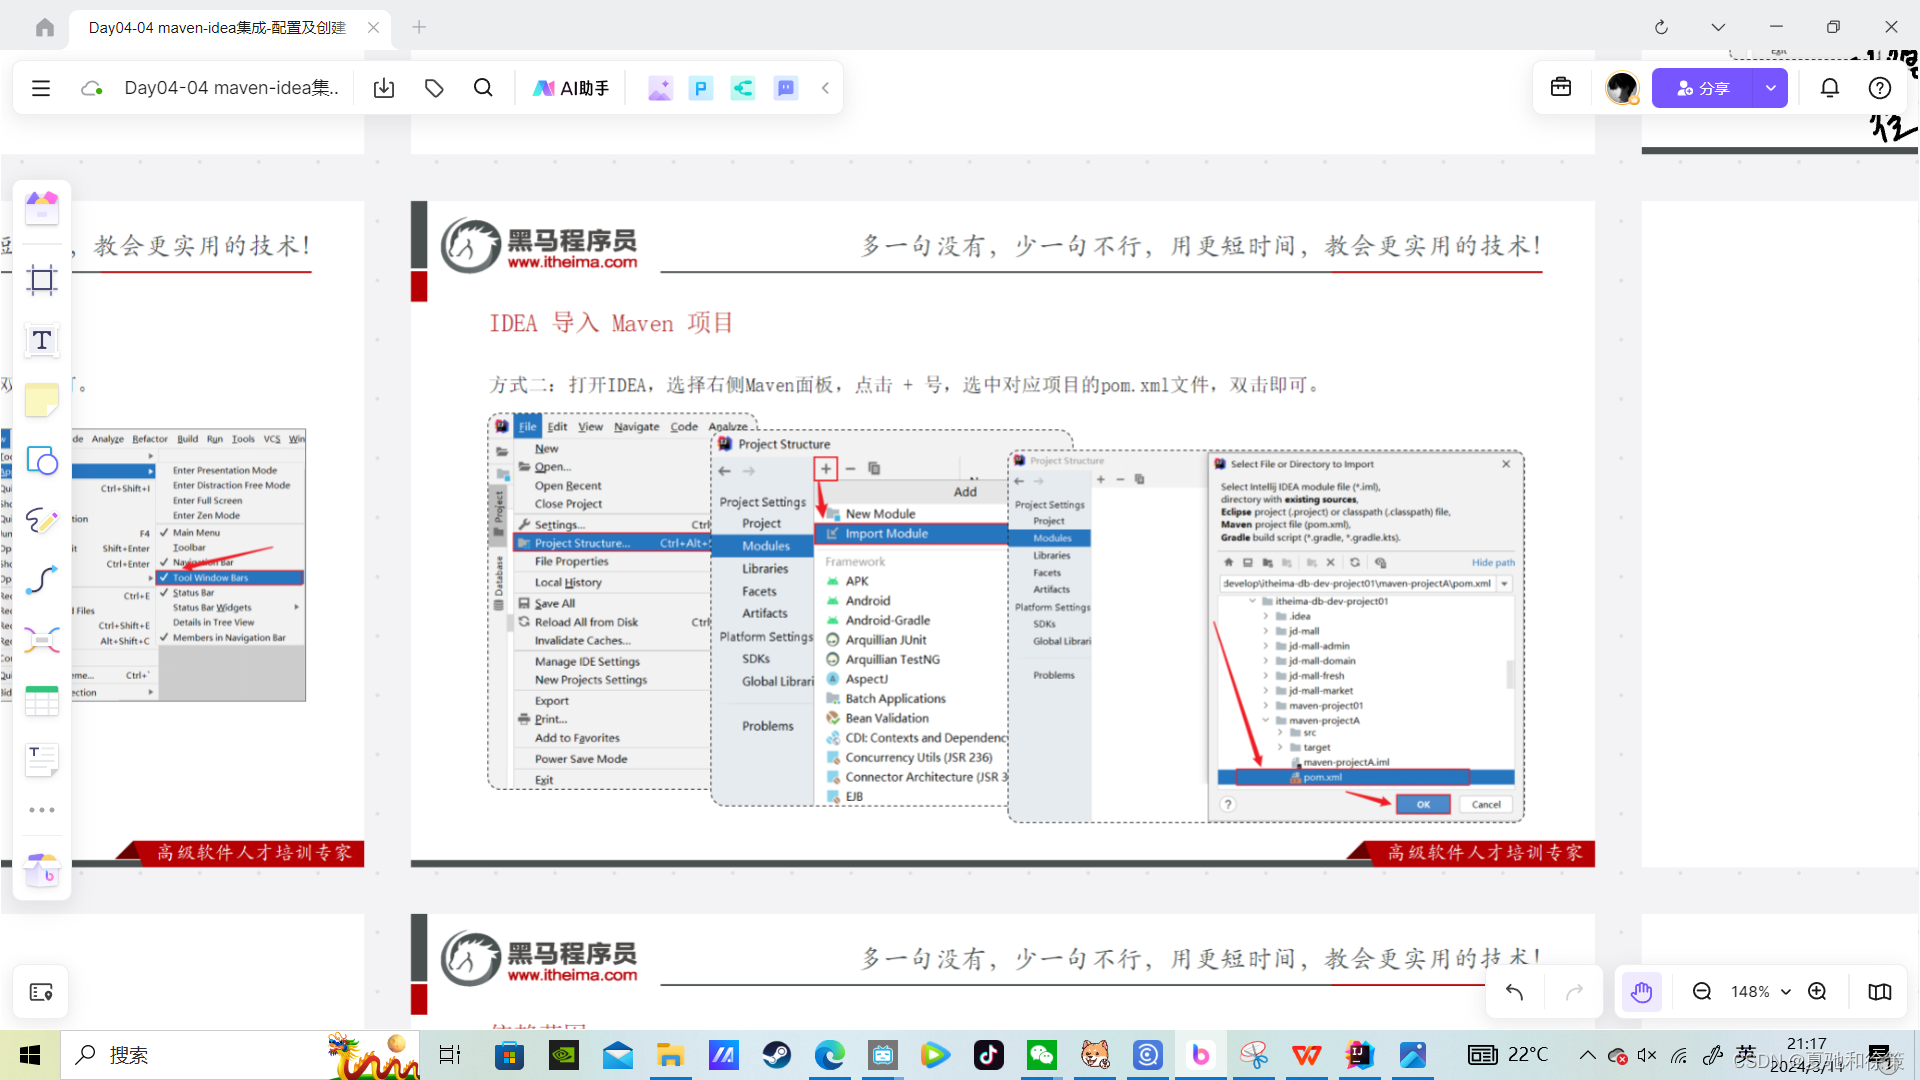Click the cloud sync status icon
Viewport: 1920px width, 1080px height.
[x=92, y=88]
